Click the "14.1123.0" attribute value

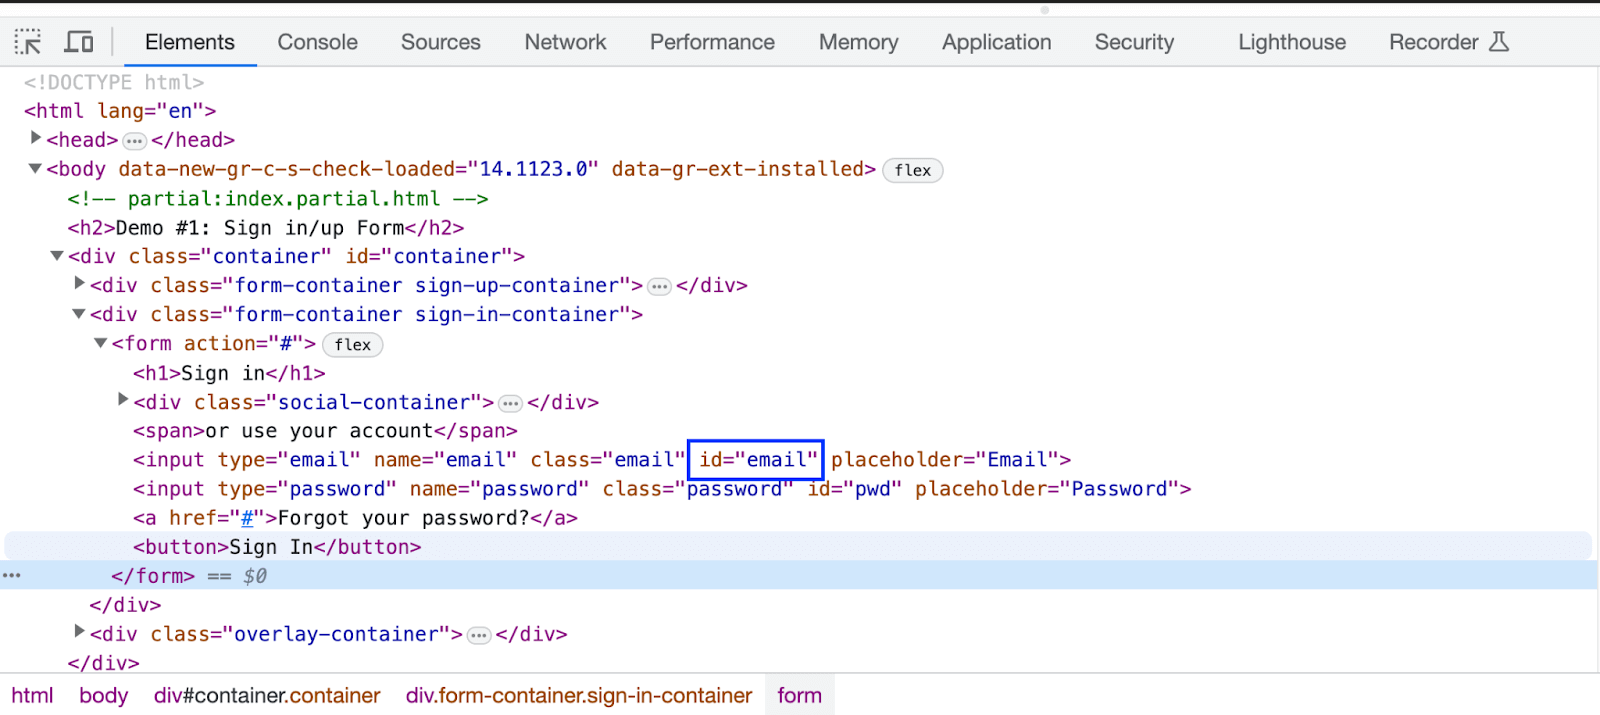[533, 169]
